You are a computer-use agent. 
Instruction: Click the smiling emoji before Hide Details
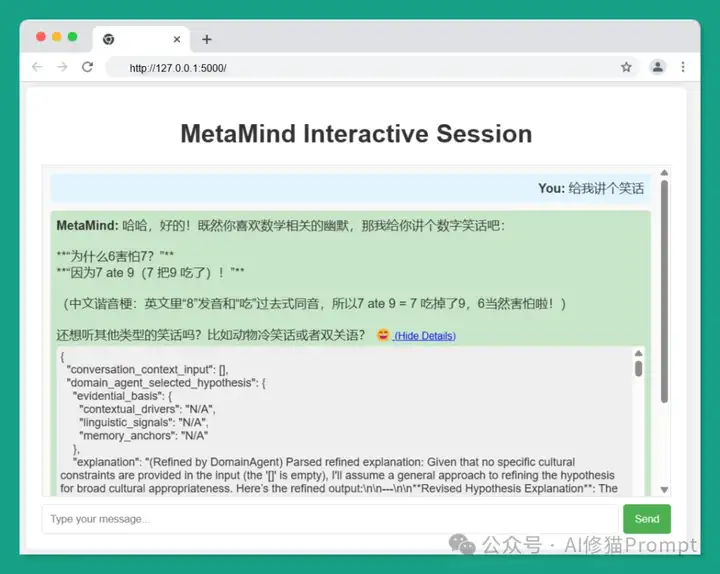pos(383,335)
